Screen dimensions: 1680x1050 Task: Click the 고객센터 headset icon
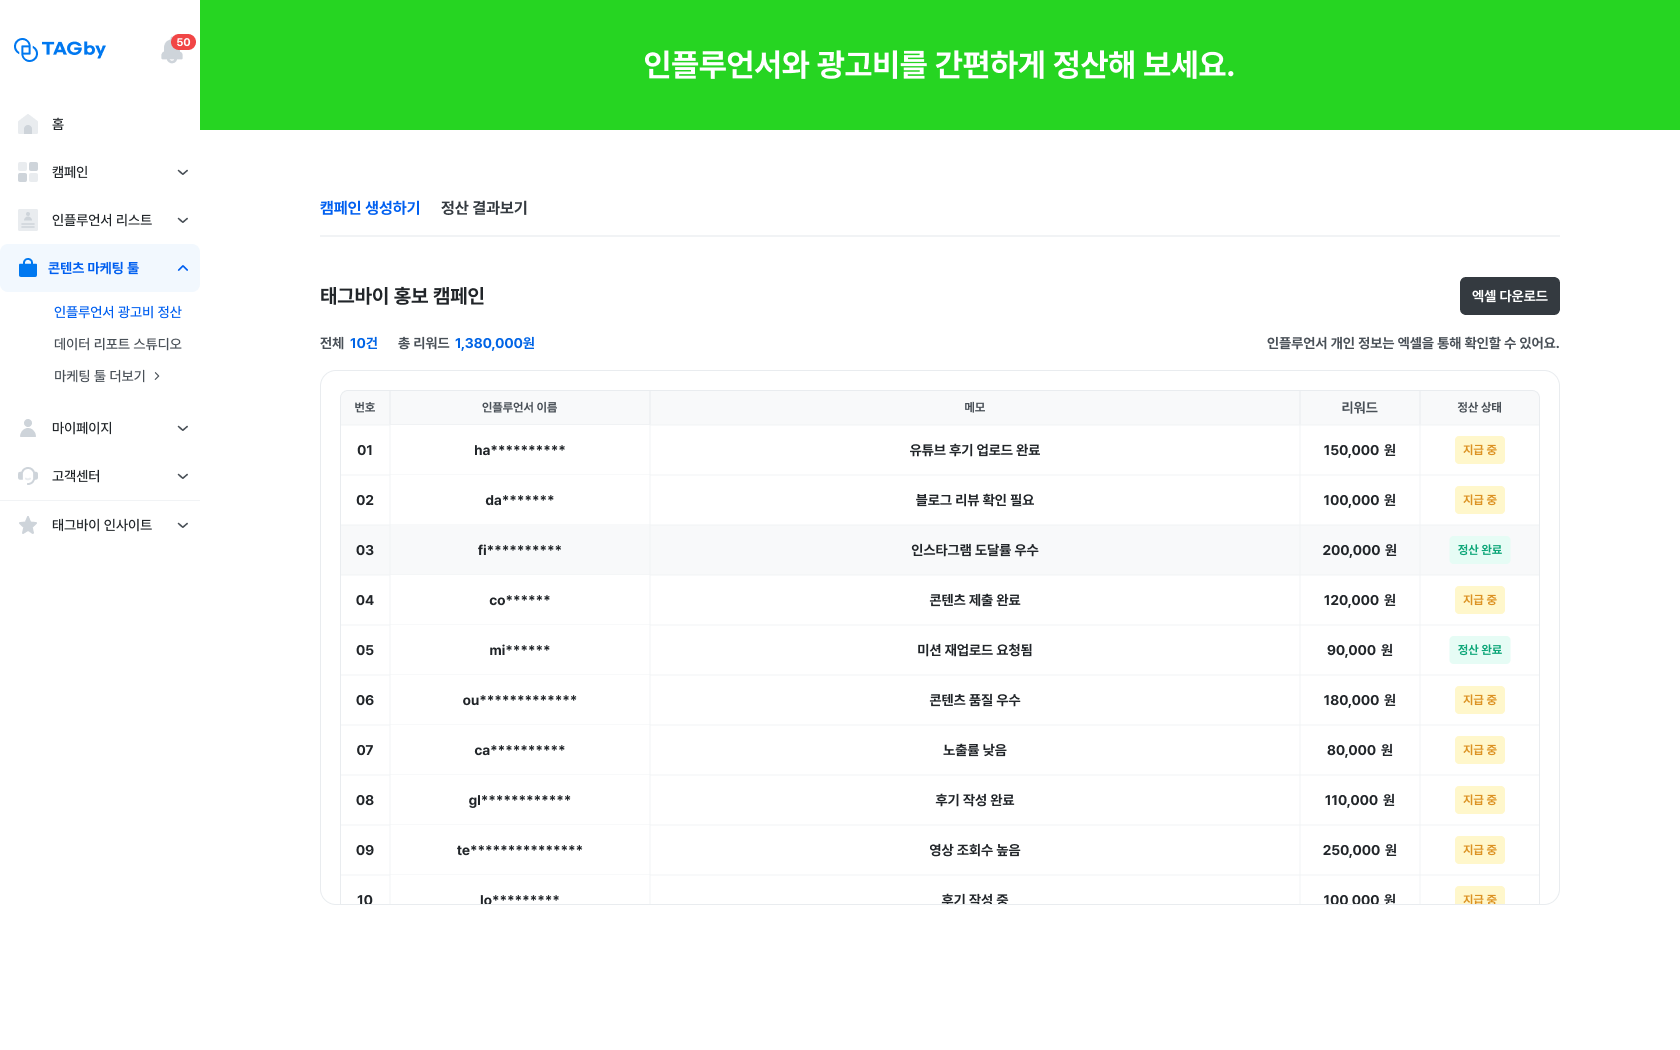click(x=28, y=476)
